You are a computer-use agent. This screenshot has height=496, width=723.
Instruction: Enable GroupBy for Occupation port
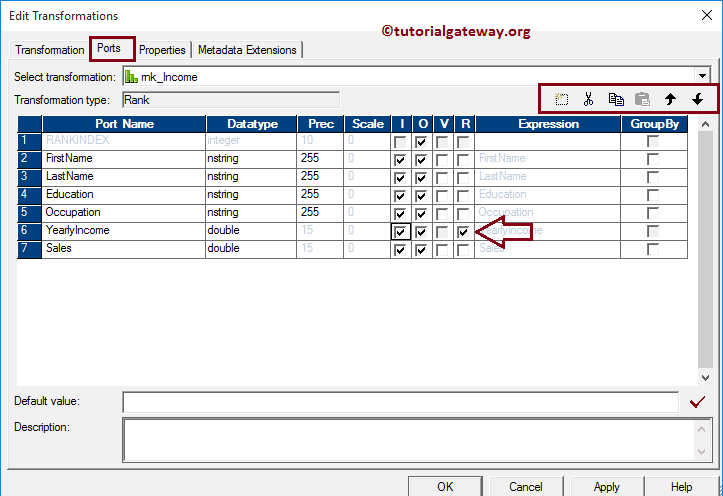pos(653,213)
